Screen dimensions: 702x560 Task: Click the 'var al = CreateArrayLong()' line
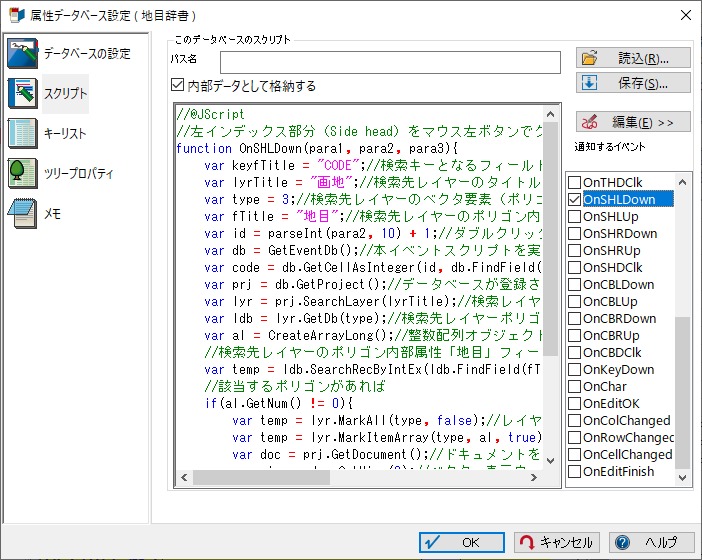373,335
